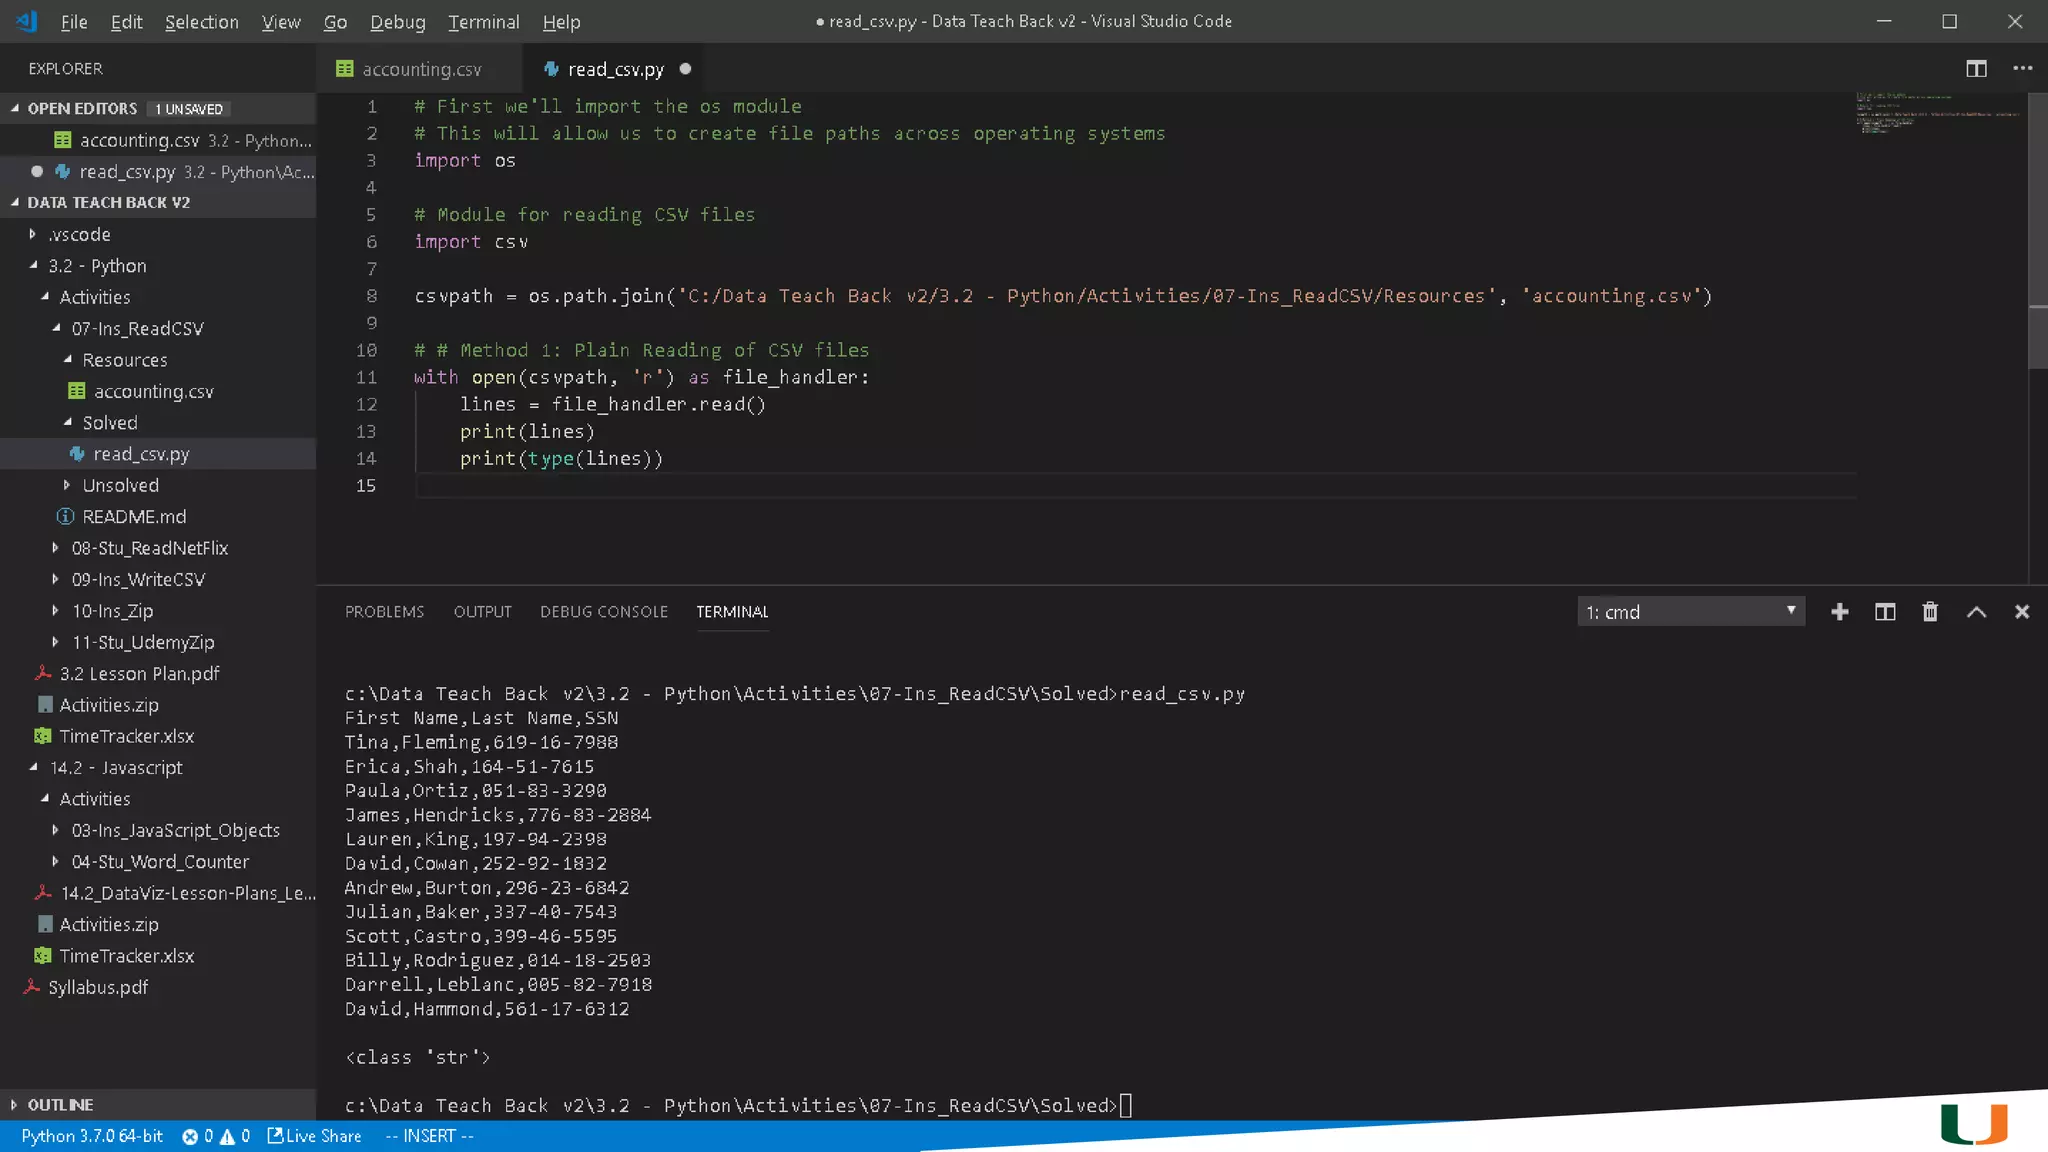Click the unsaved dot on read_csv.py tab
Image resolution: width=2048 pixels, height=1152 pixels.
[x=685, y=69]
